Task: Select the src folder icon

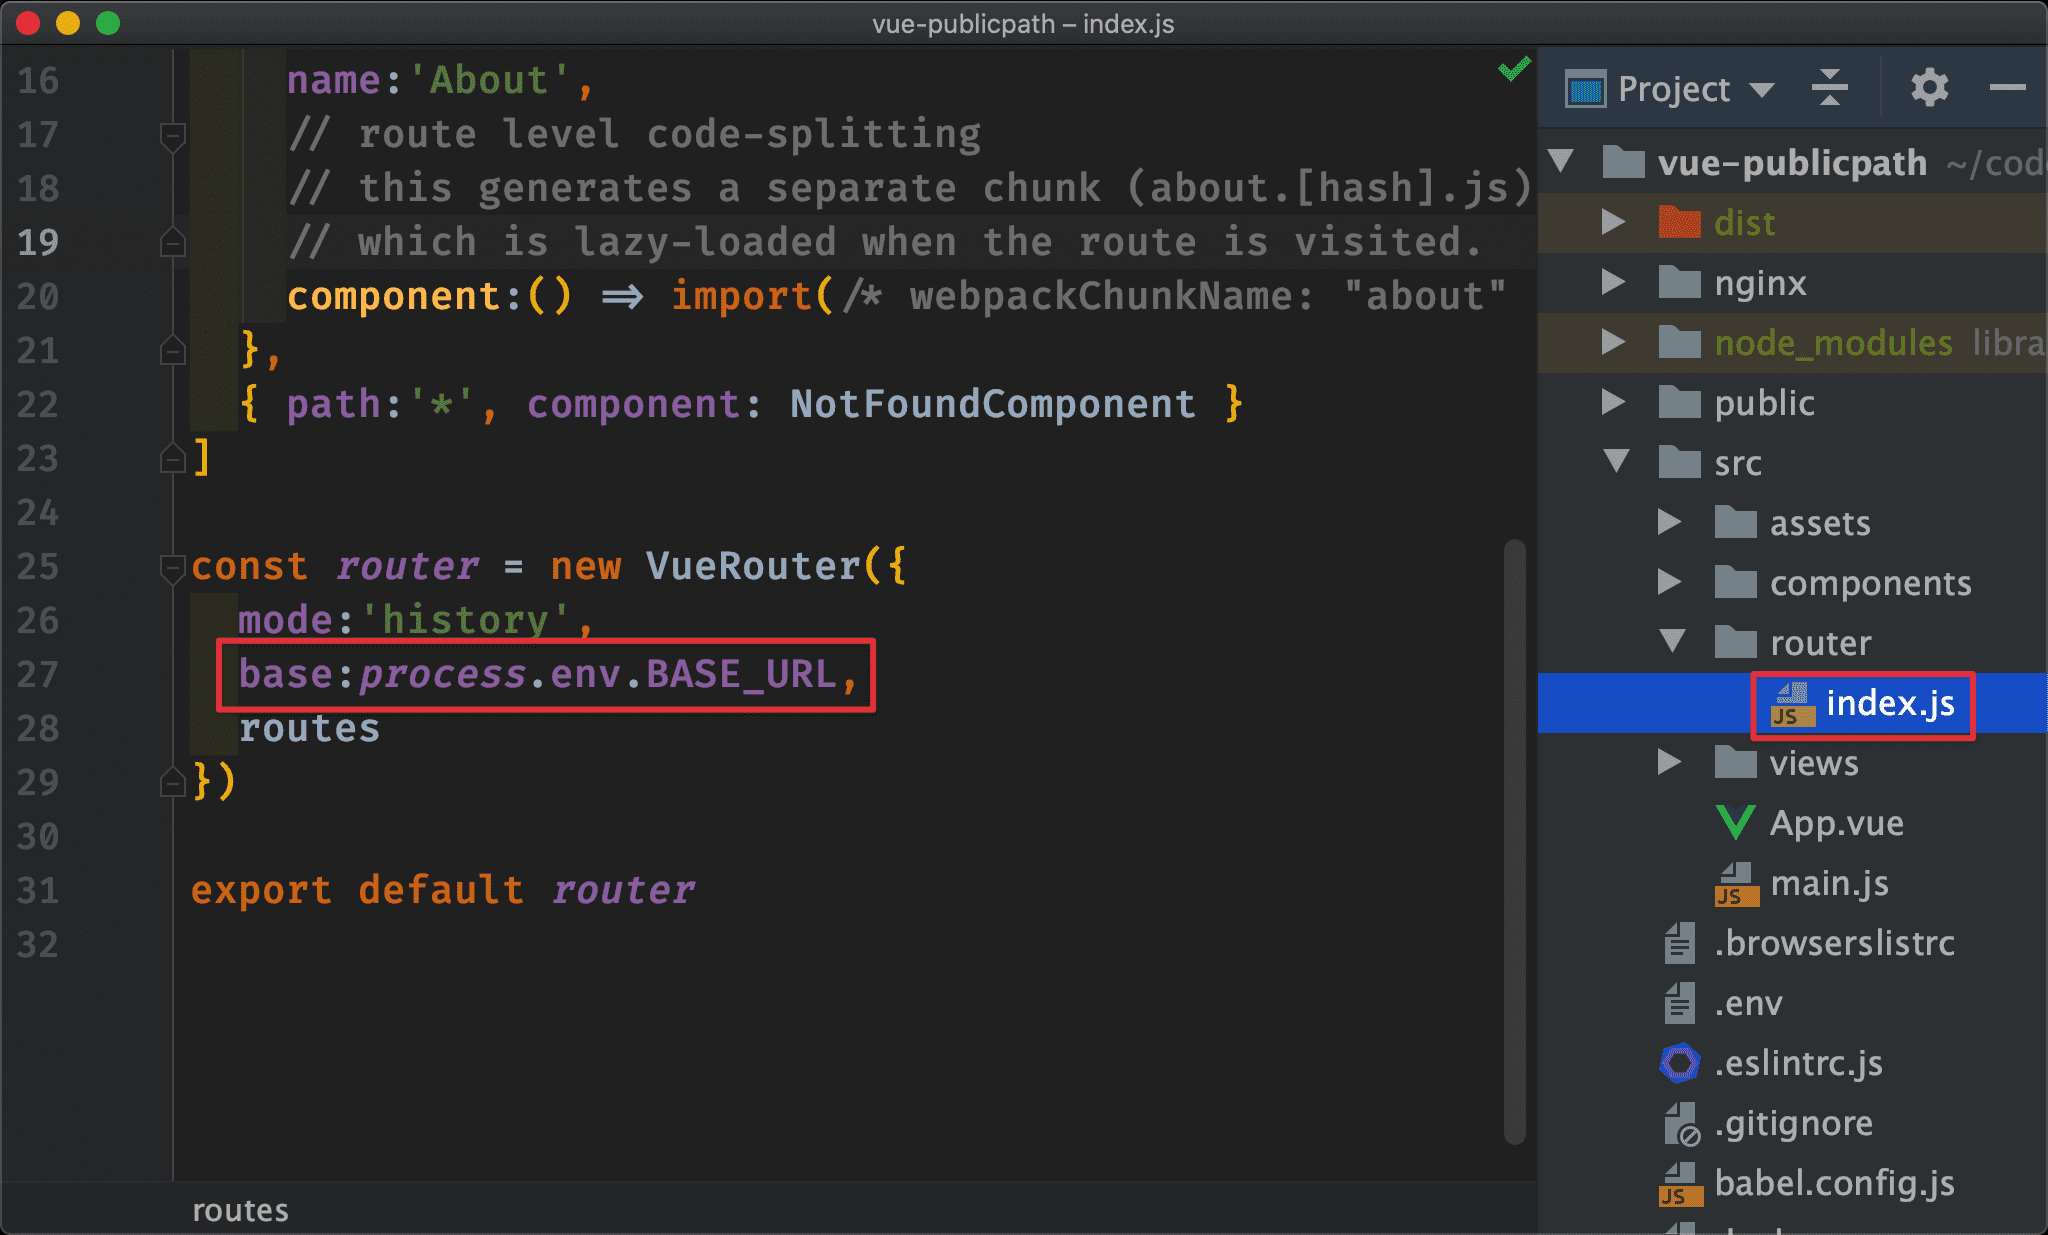Action: [1679, 461]
